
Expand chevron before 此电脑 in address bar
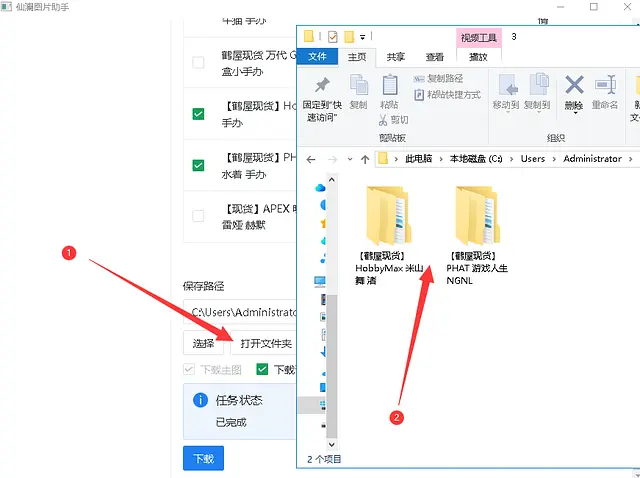[396, 159]
